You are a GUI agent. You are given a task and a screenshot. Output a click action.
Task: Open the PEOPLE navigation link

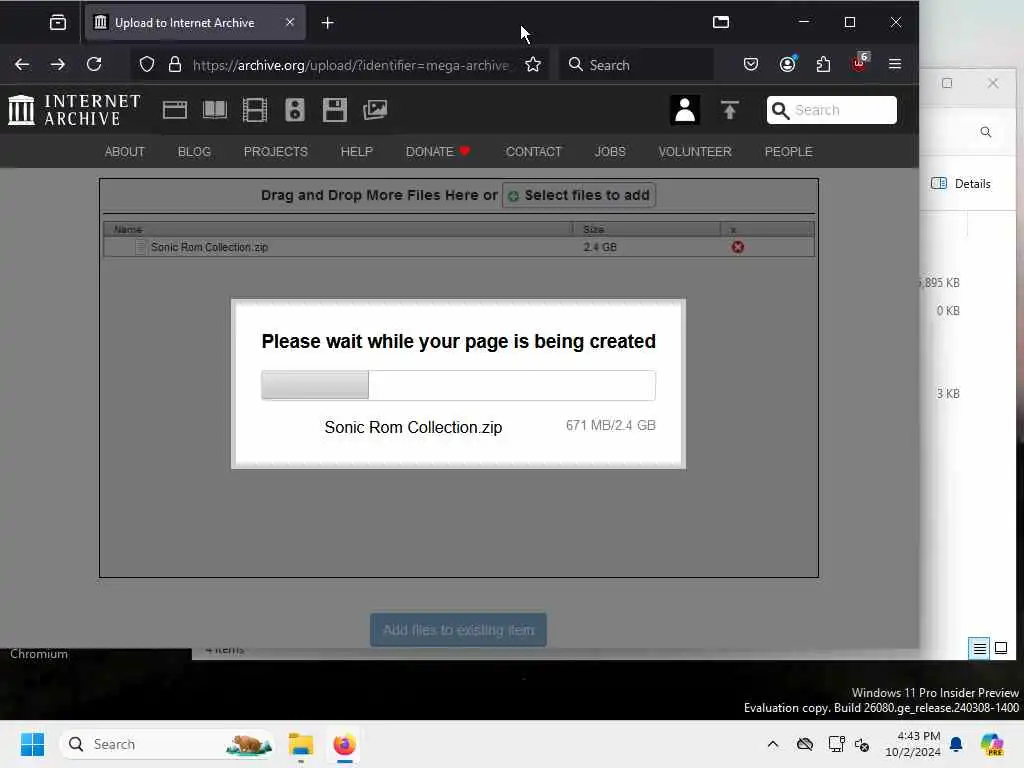coord(788,152)
